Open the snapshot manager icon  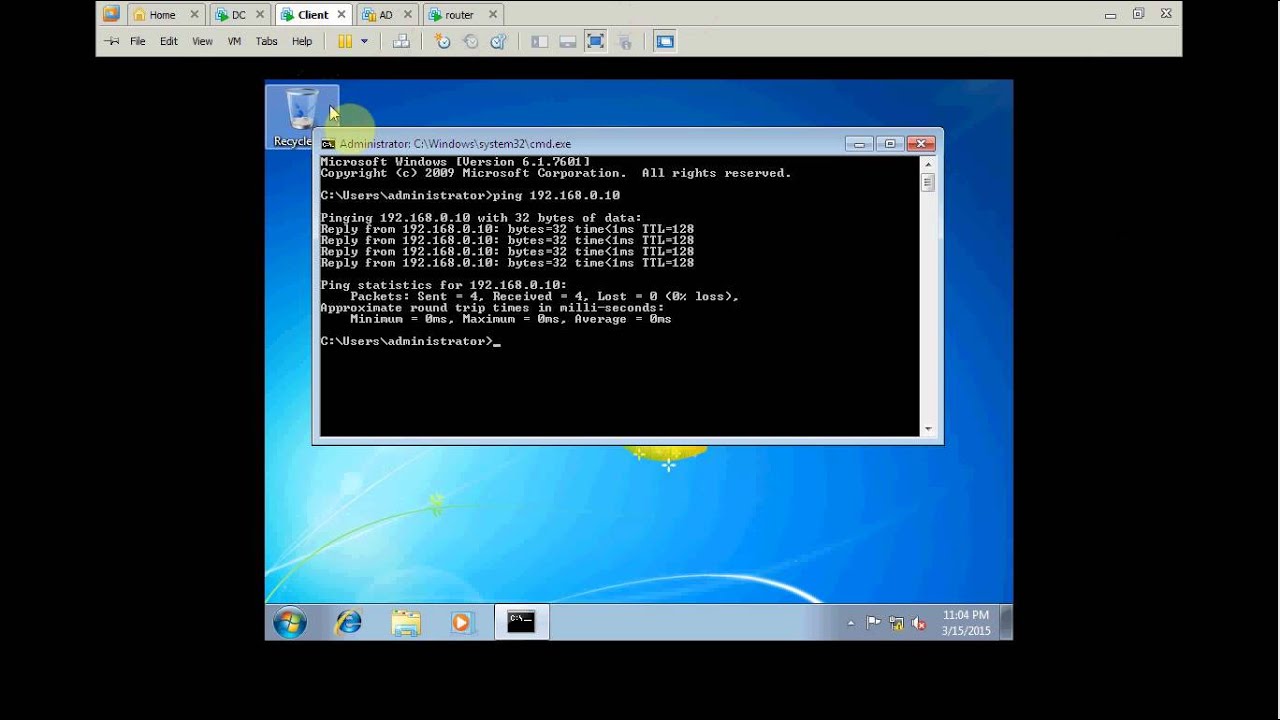coord(499,41)
